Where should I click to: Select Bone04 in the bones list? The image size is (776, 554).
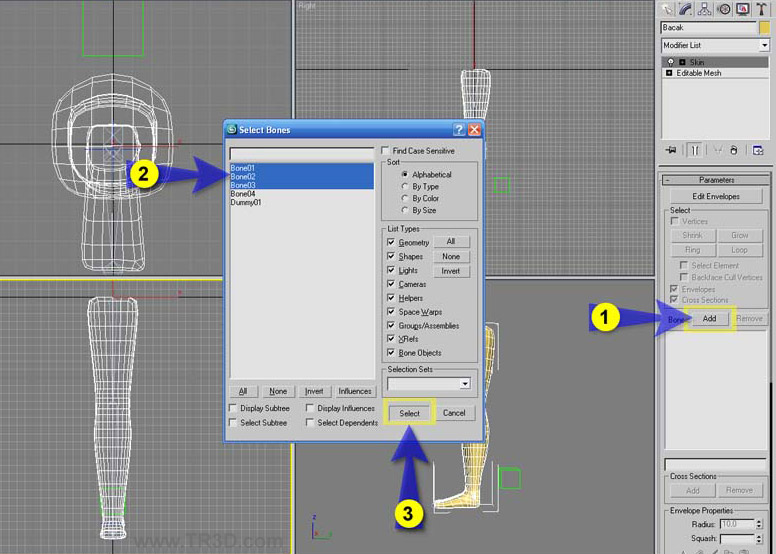tap(243, 194)
